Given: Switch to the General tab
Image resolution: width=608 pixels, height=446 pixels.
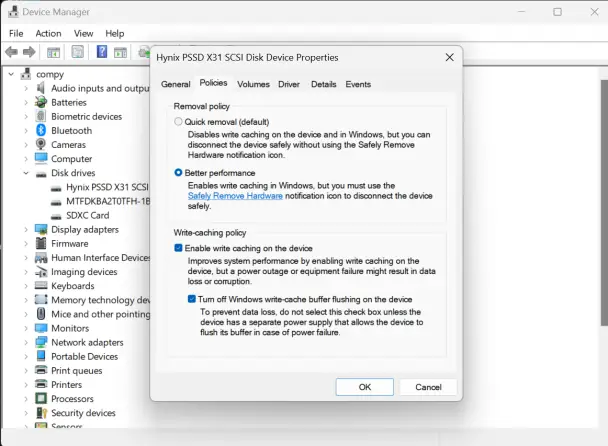Looking at the screenshot, I should tap(176, 84).
